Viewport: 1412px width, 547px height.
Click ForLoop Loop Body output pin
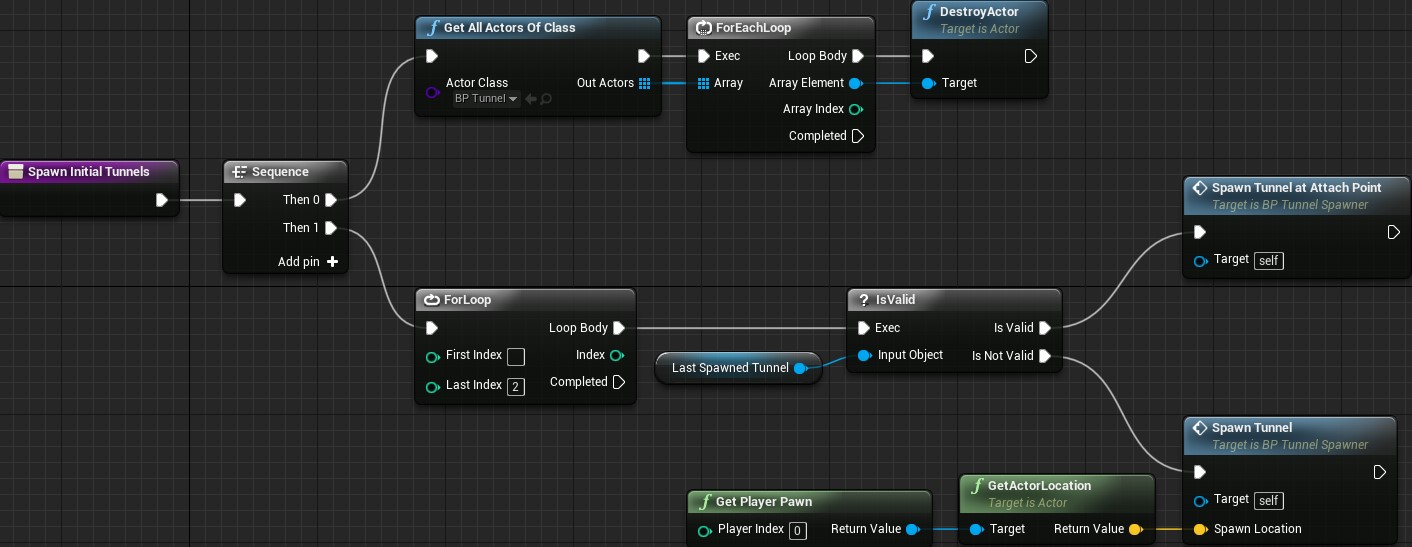click(x=618, y=328)
